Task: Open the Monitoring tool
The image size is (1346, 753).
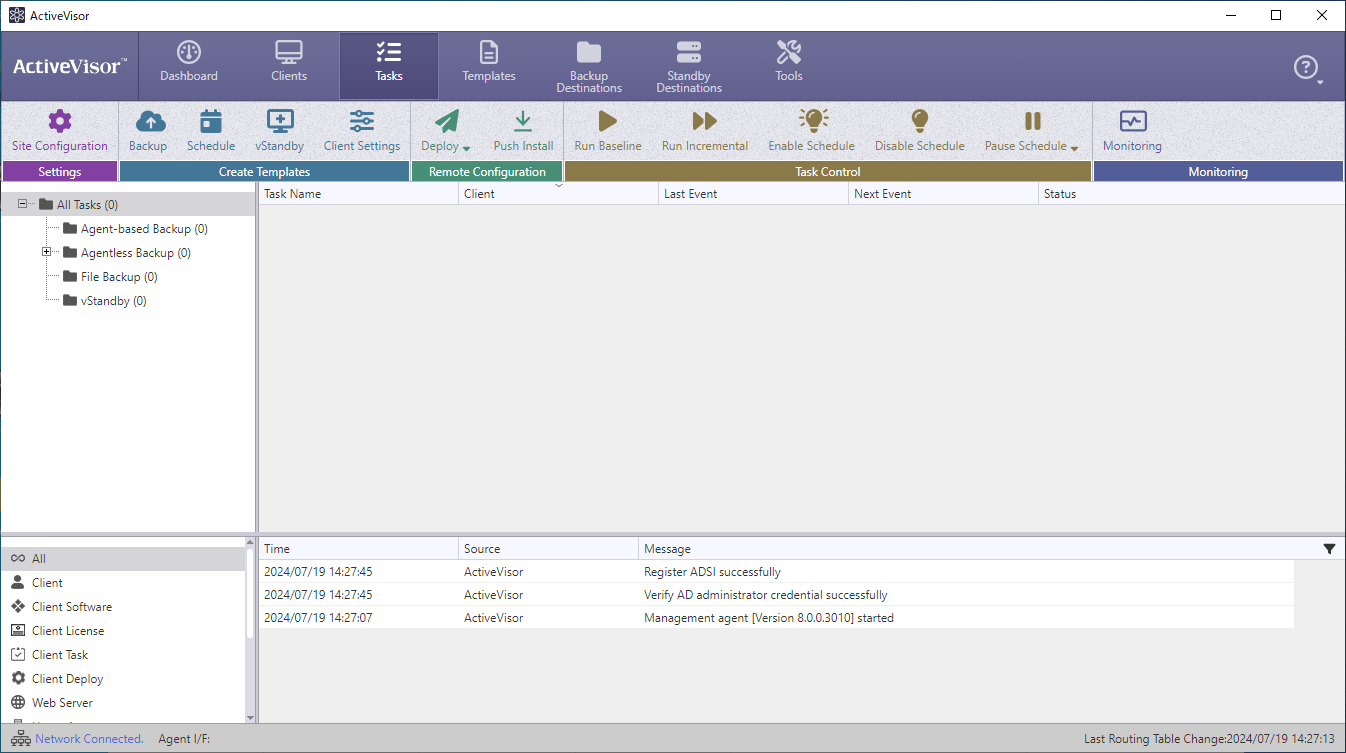Action: tap(1132, 131)
